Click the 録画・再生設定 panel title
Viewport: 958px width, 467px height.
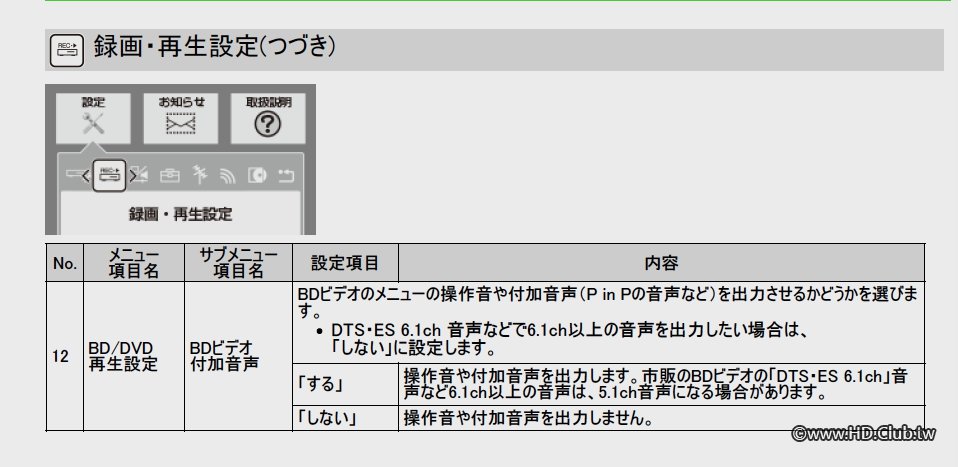(x=180, y=215)
